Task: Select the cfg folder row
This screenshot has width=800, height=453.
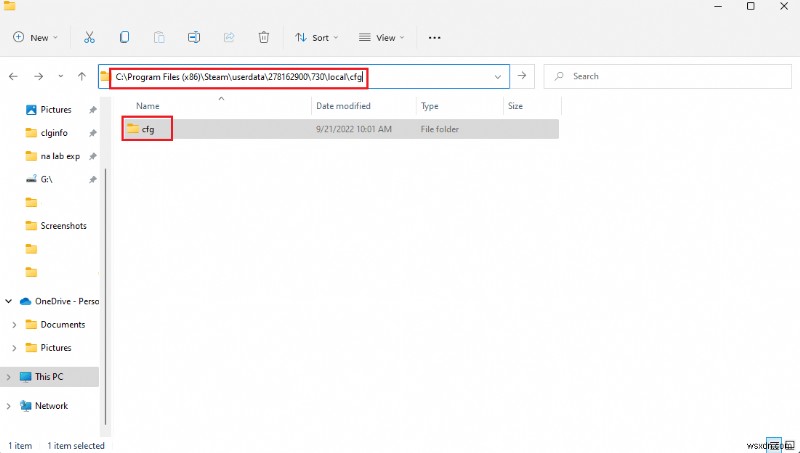Action: pos(340,129)
